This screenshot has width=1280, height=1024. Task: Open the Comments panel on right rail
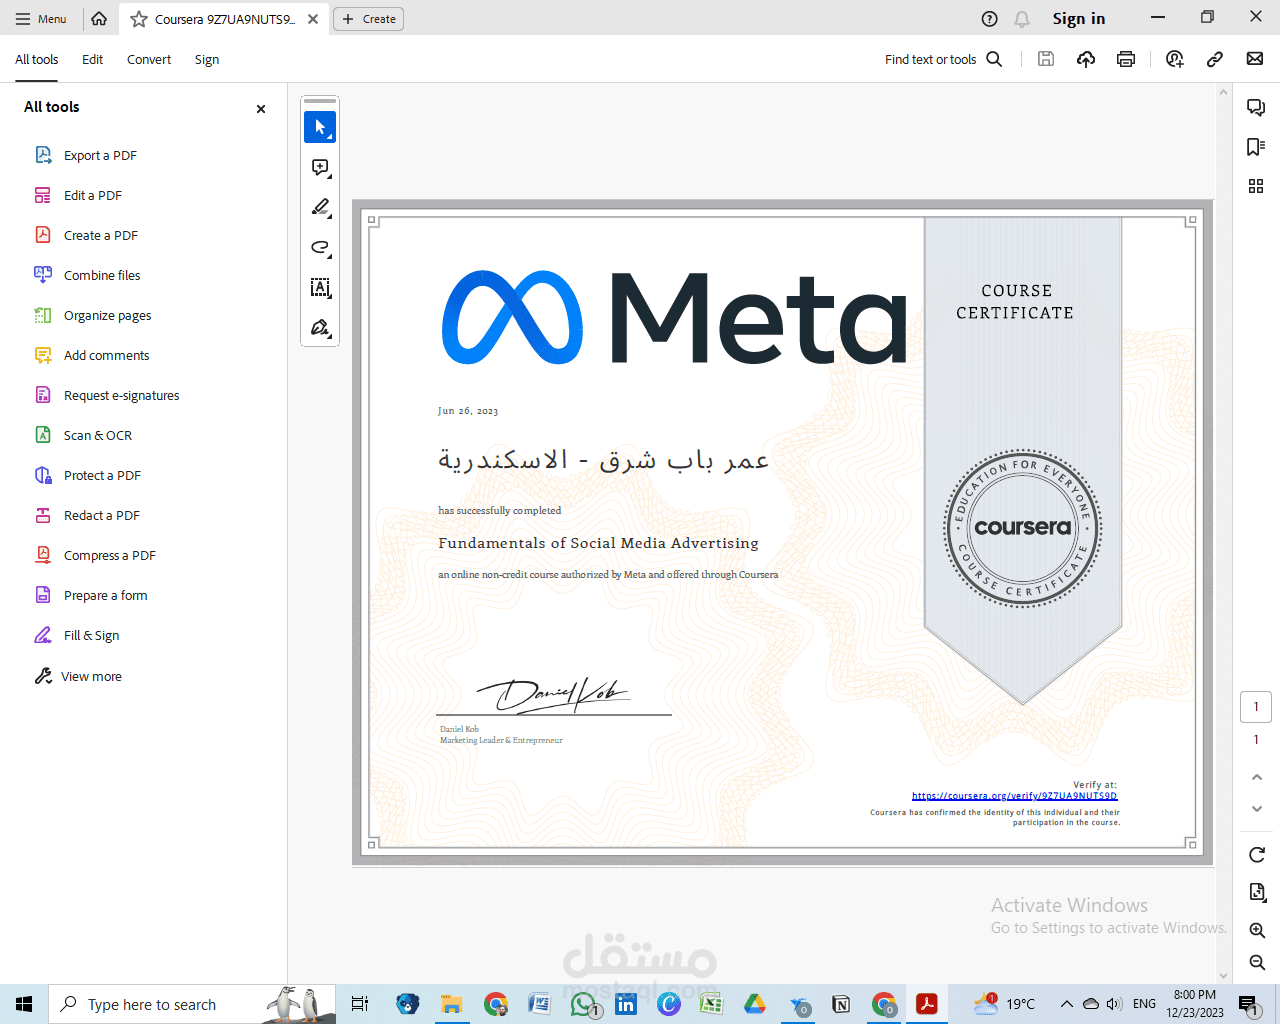[x=1256, y=107]
